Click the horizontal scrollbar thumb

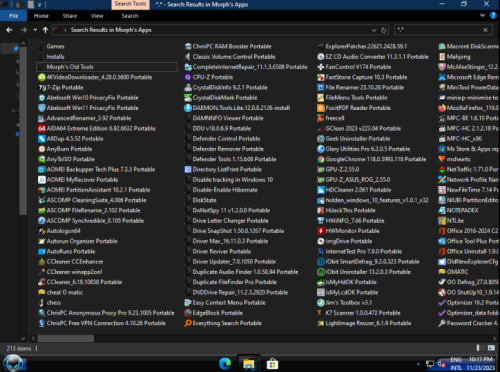[x=66, y=339]
